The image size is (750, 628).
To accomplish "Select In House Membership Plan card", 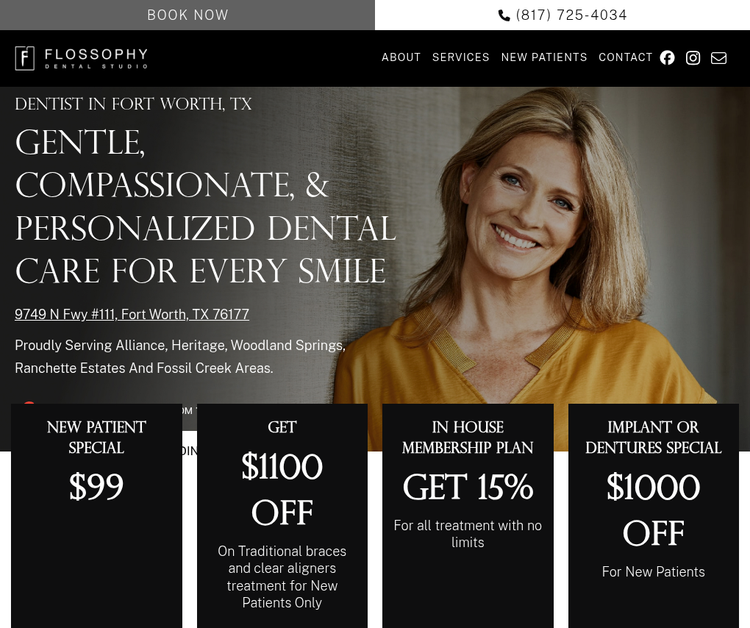I will pos(468,516).
